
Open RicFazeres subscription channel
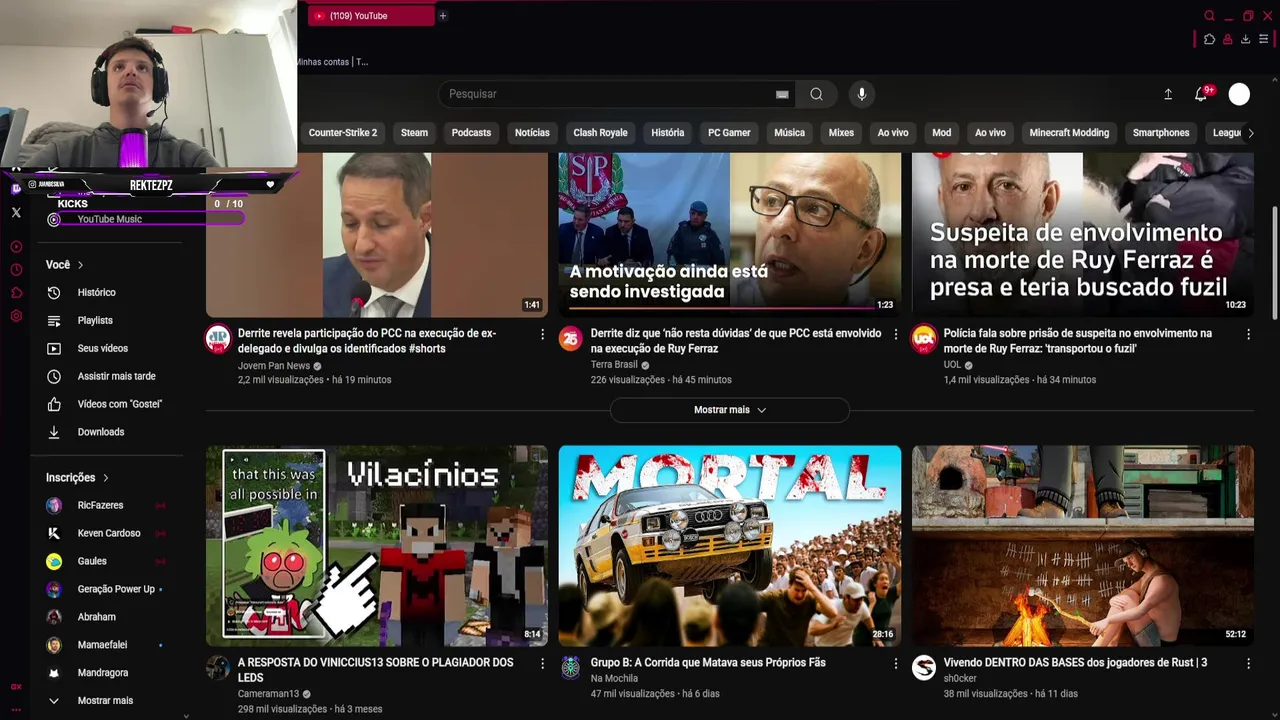(x=100, y=506)
